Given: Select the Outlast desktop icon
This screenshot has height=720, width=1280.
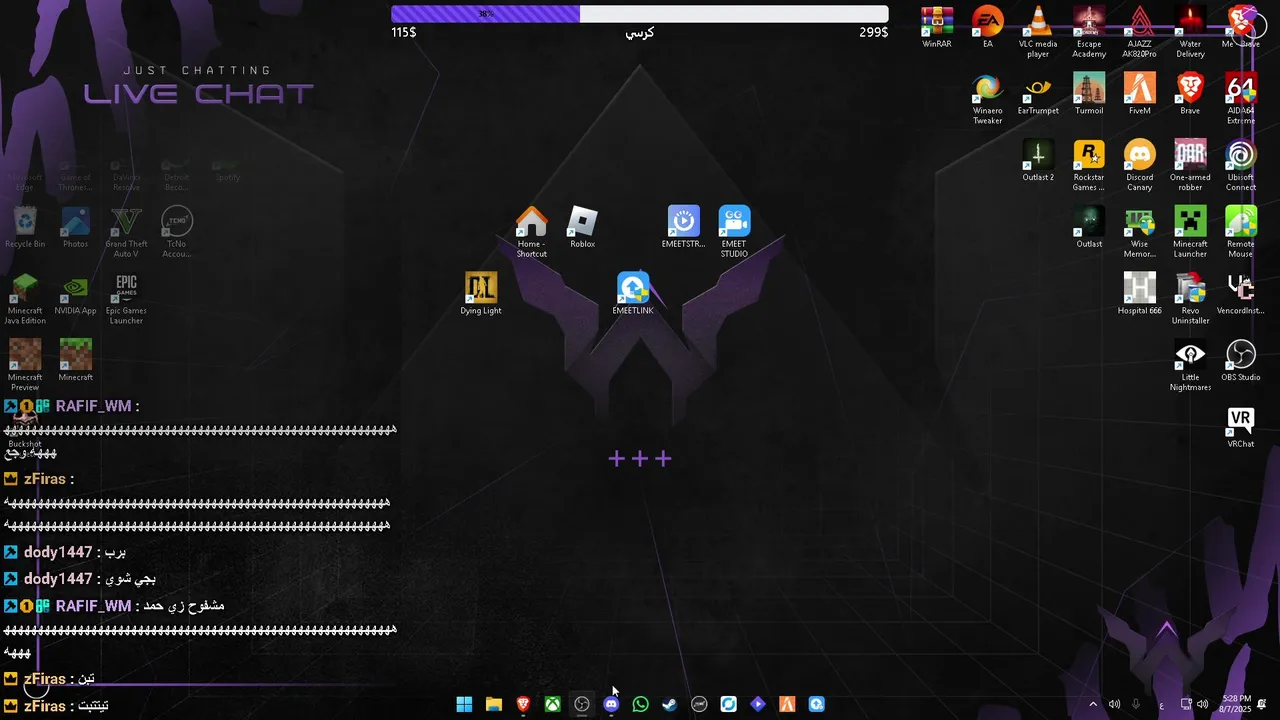Looking at the screenshot, I should pos(1089,228).
